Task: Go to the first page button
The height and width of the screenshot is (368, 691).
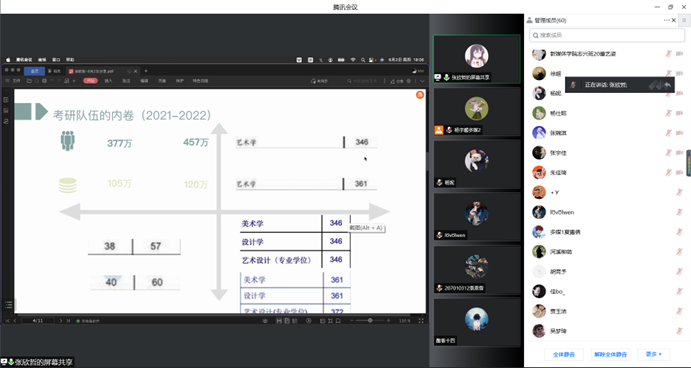Action: pos(7,321)
